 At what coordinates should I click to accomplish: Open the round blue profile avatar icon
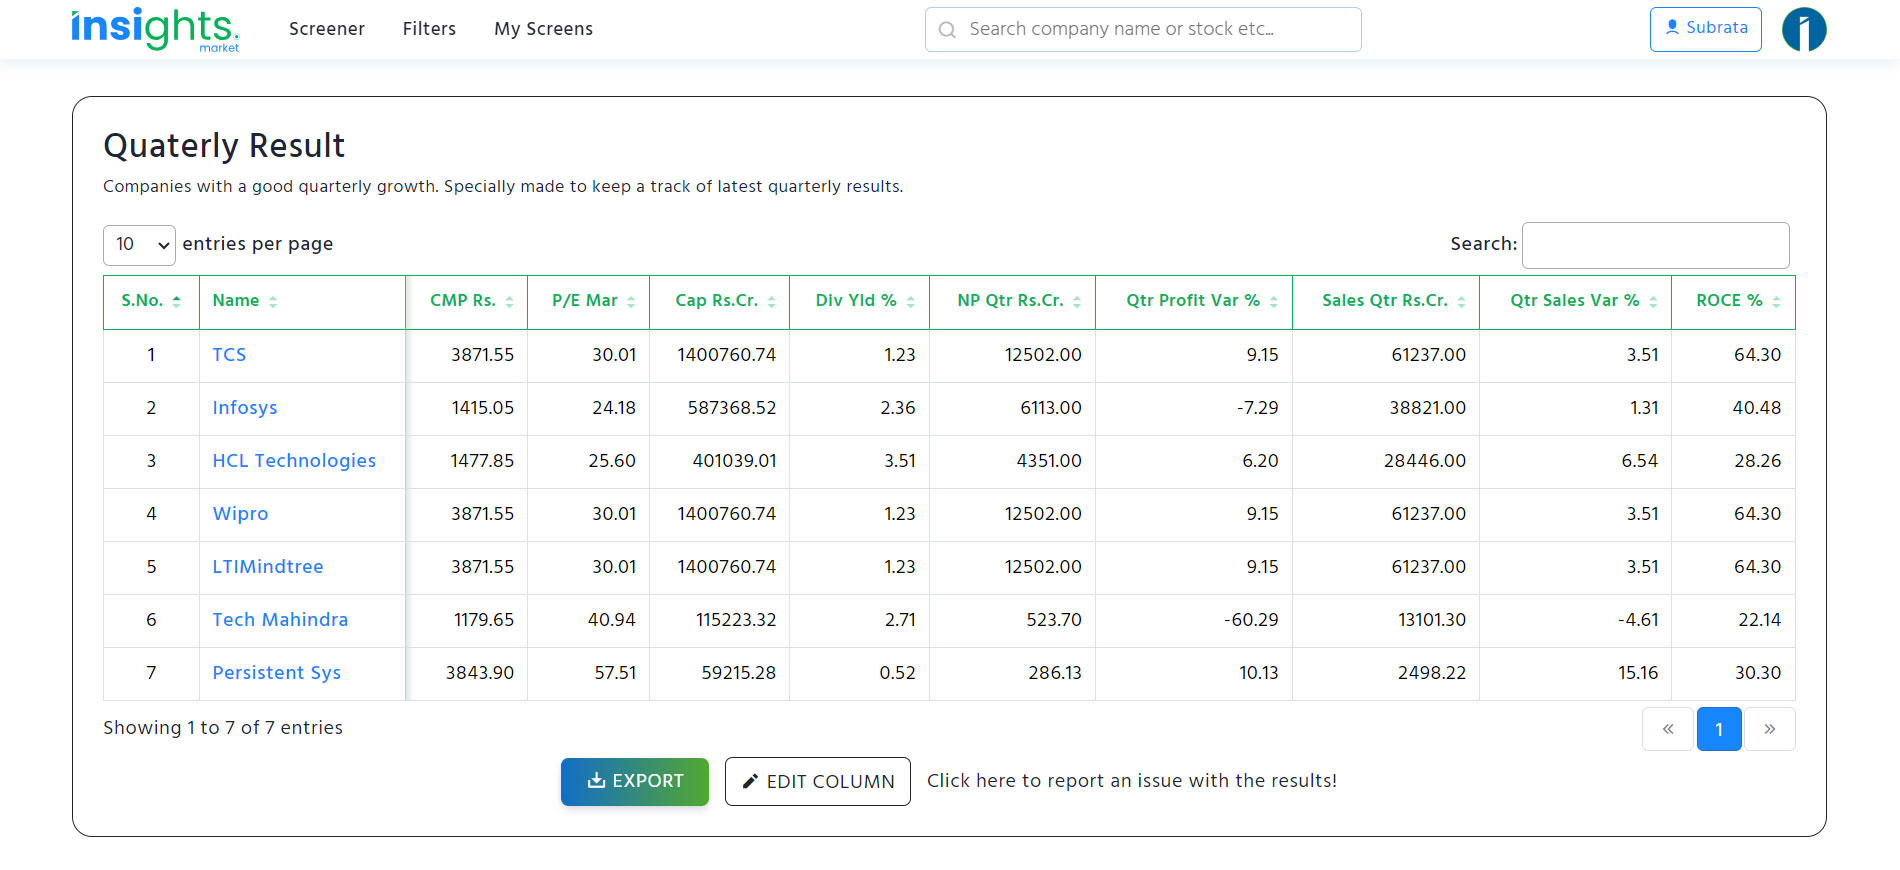(1804, 29)
